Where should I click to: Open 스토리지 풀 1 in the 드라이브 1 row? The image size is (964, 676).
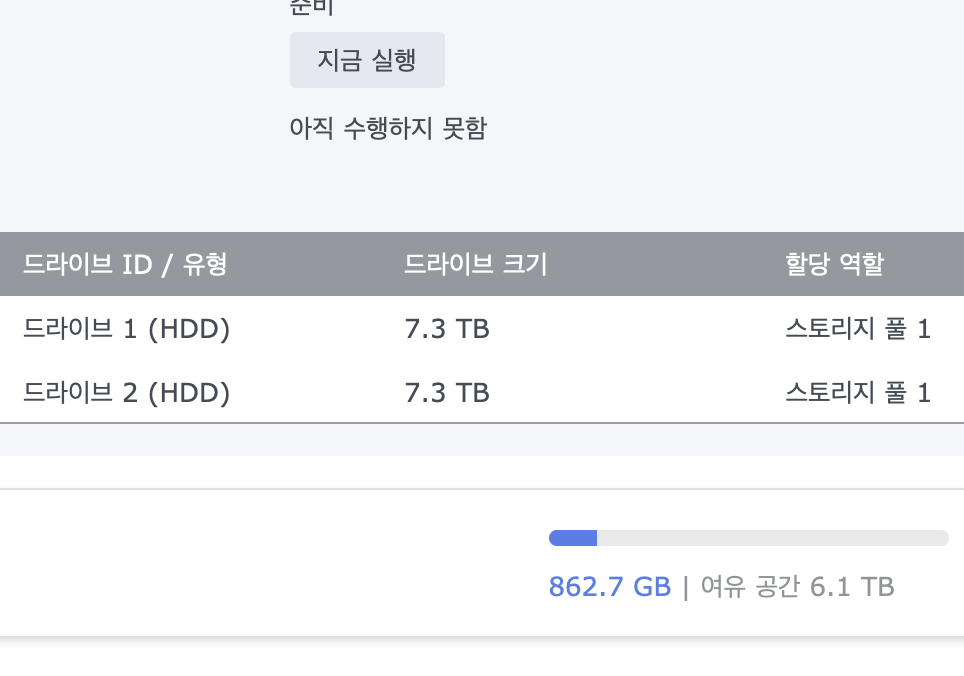pos(858,329)
